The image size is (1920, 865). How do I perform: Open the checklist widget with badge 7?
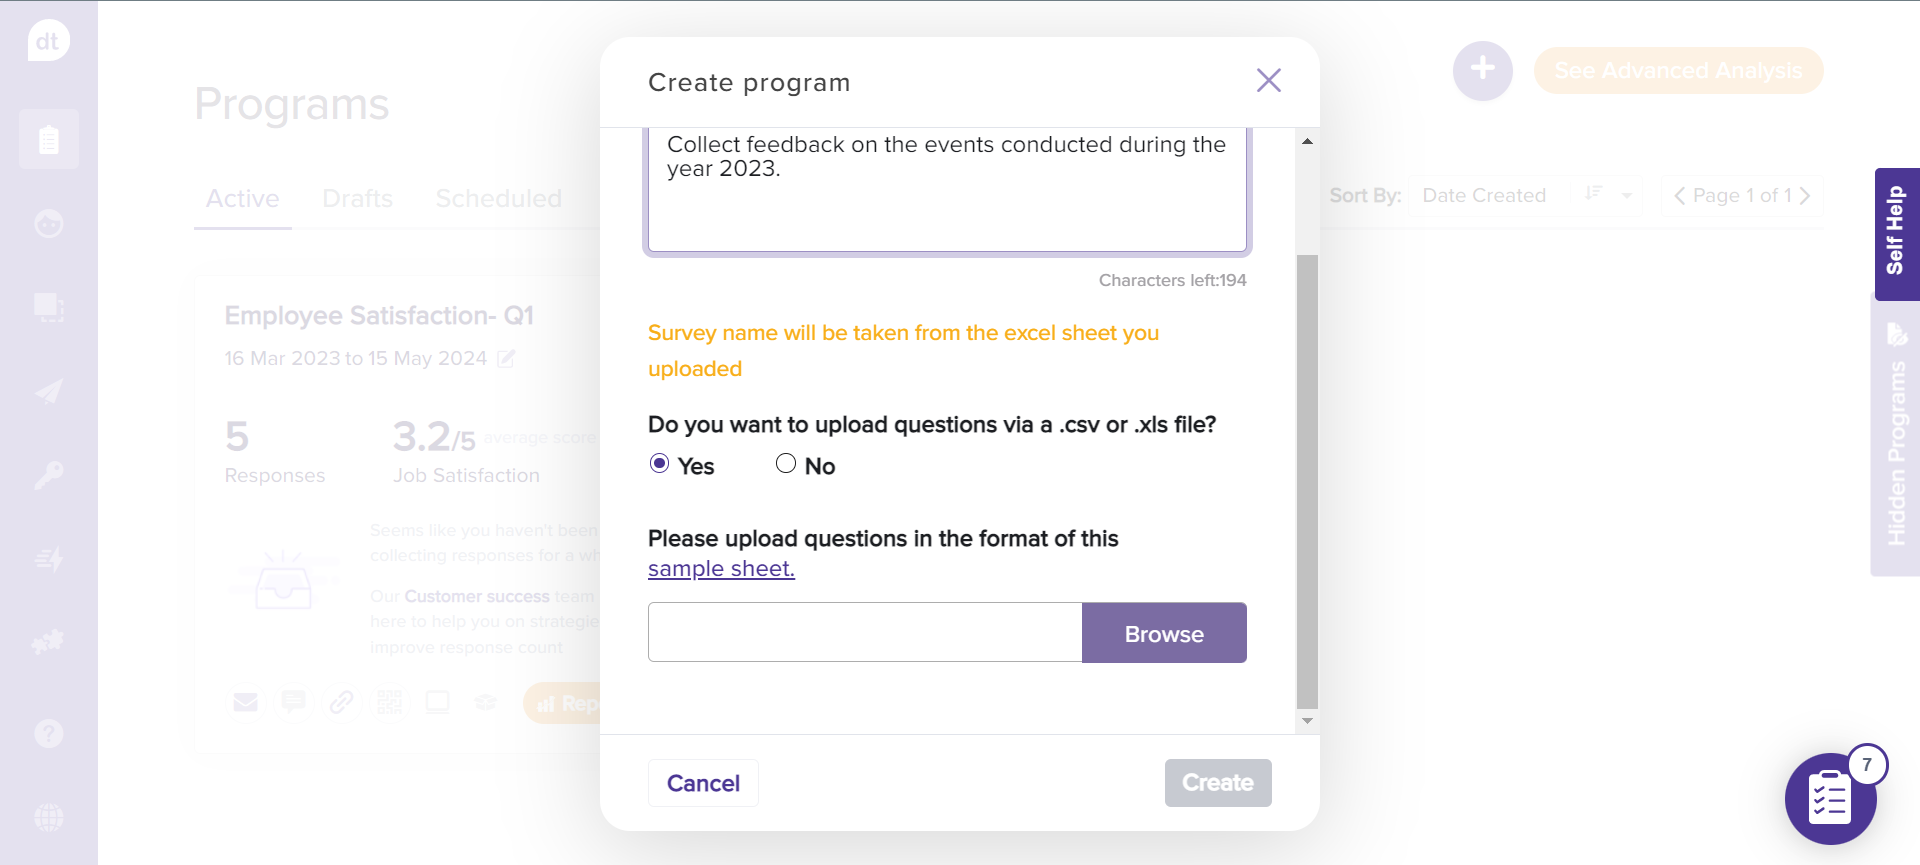(1829, 799)
